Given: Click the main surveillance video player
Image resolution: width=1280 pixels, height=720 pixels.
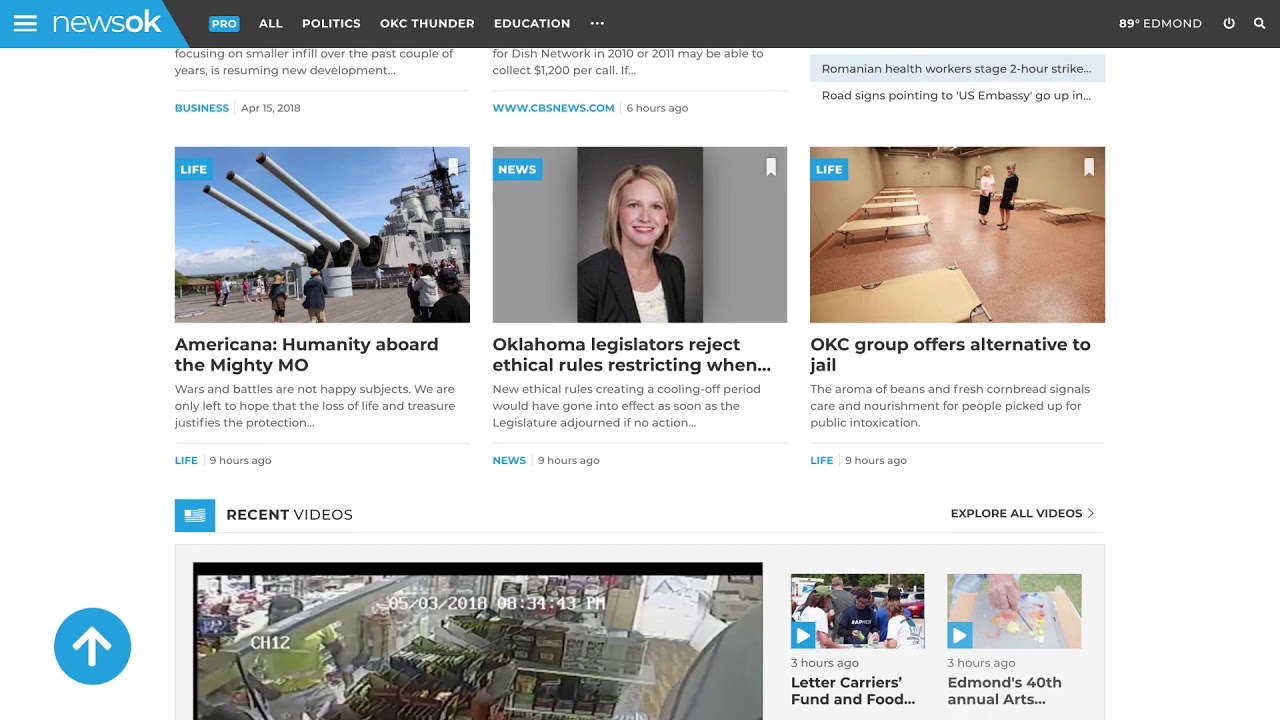Looking at the screenshot, I should (478, 641).
